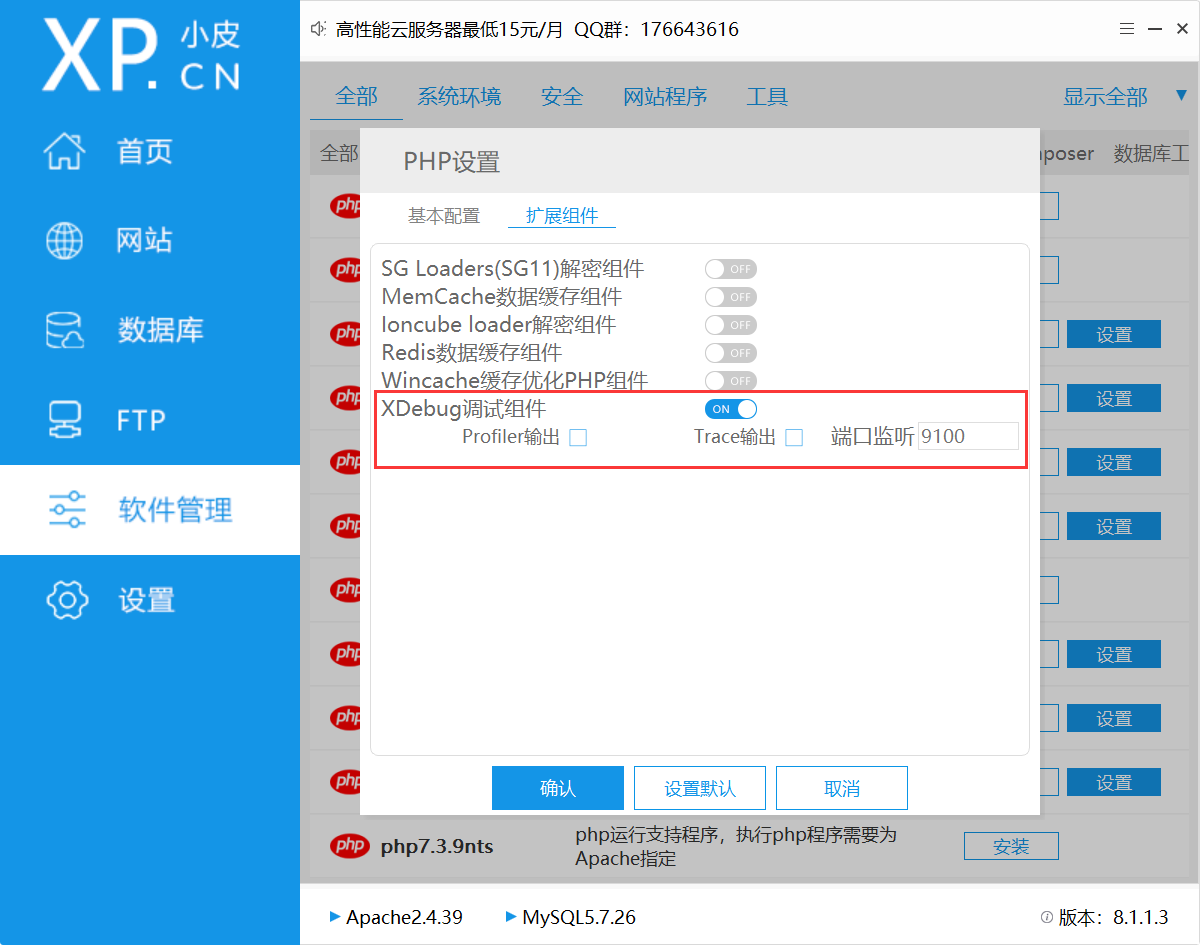Viewport: 1200px width, 945px height.
Task: Open 数据库 in the sidebar
Action: point(150,331)
